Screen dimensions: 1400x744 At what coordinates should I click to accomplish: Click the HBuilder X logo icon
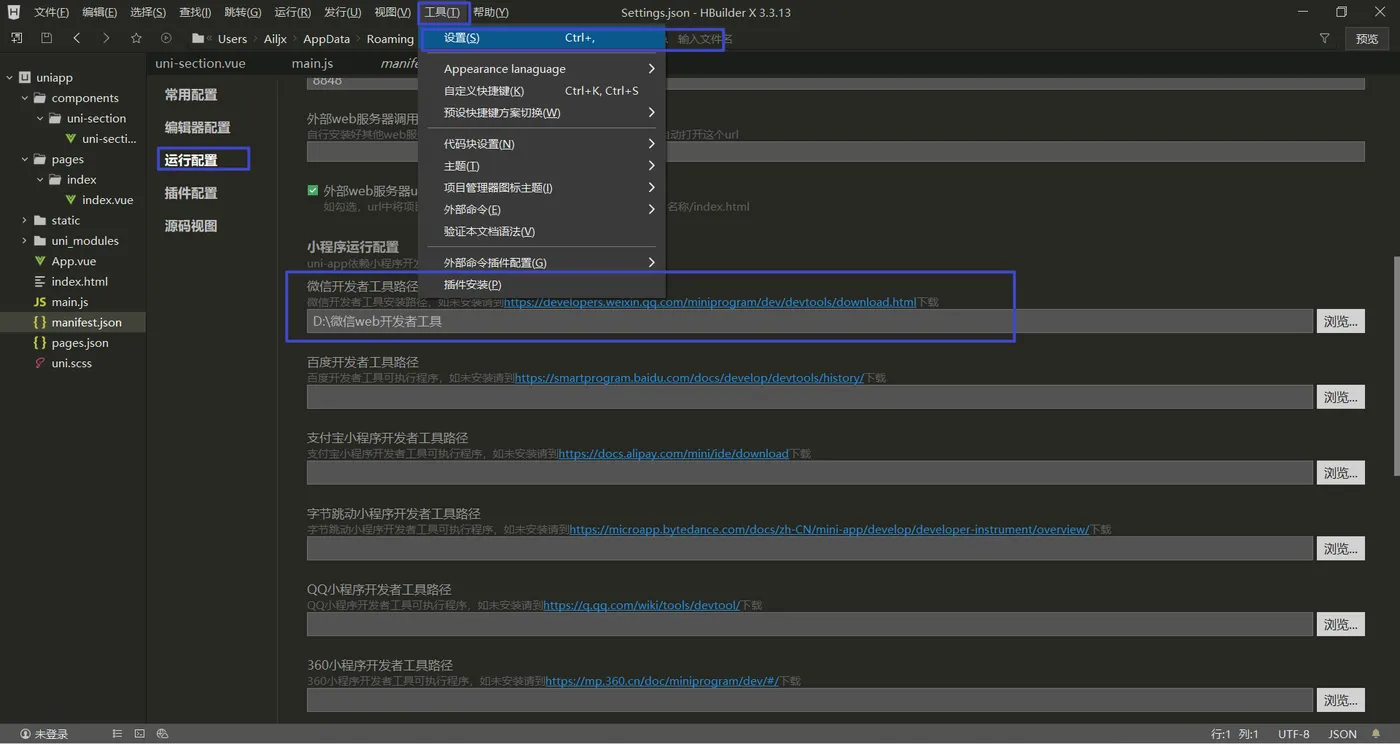tap(13, 12)
